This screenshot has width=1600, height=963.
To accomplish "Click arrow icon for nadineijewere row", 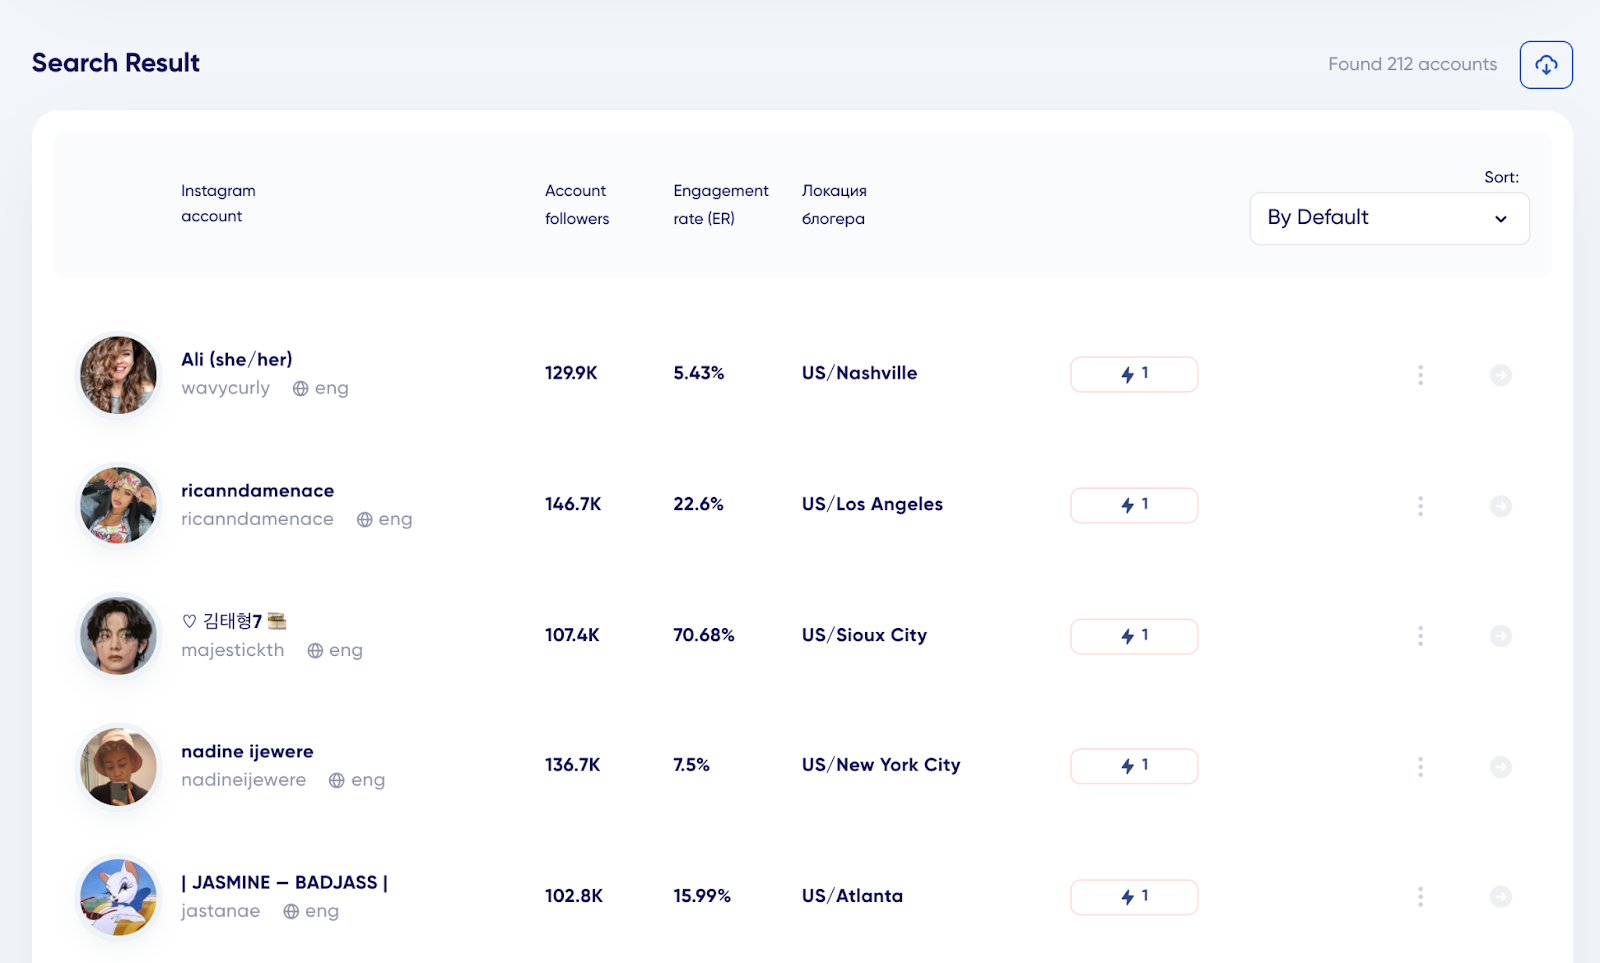I will 1501,767.
